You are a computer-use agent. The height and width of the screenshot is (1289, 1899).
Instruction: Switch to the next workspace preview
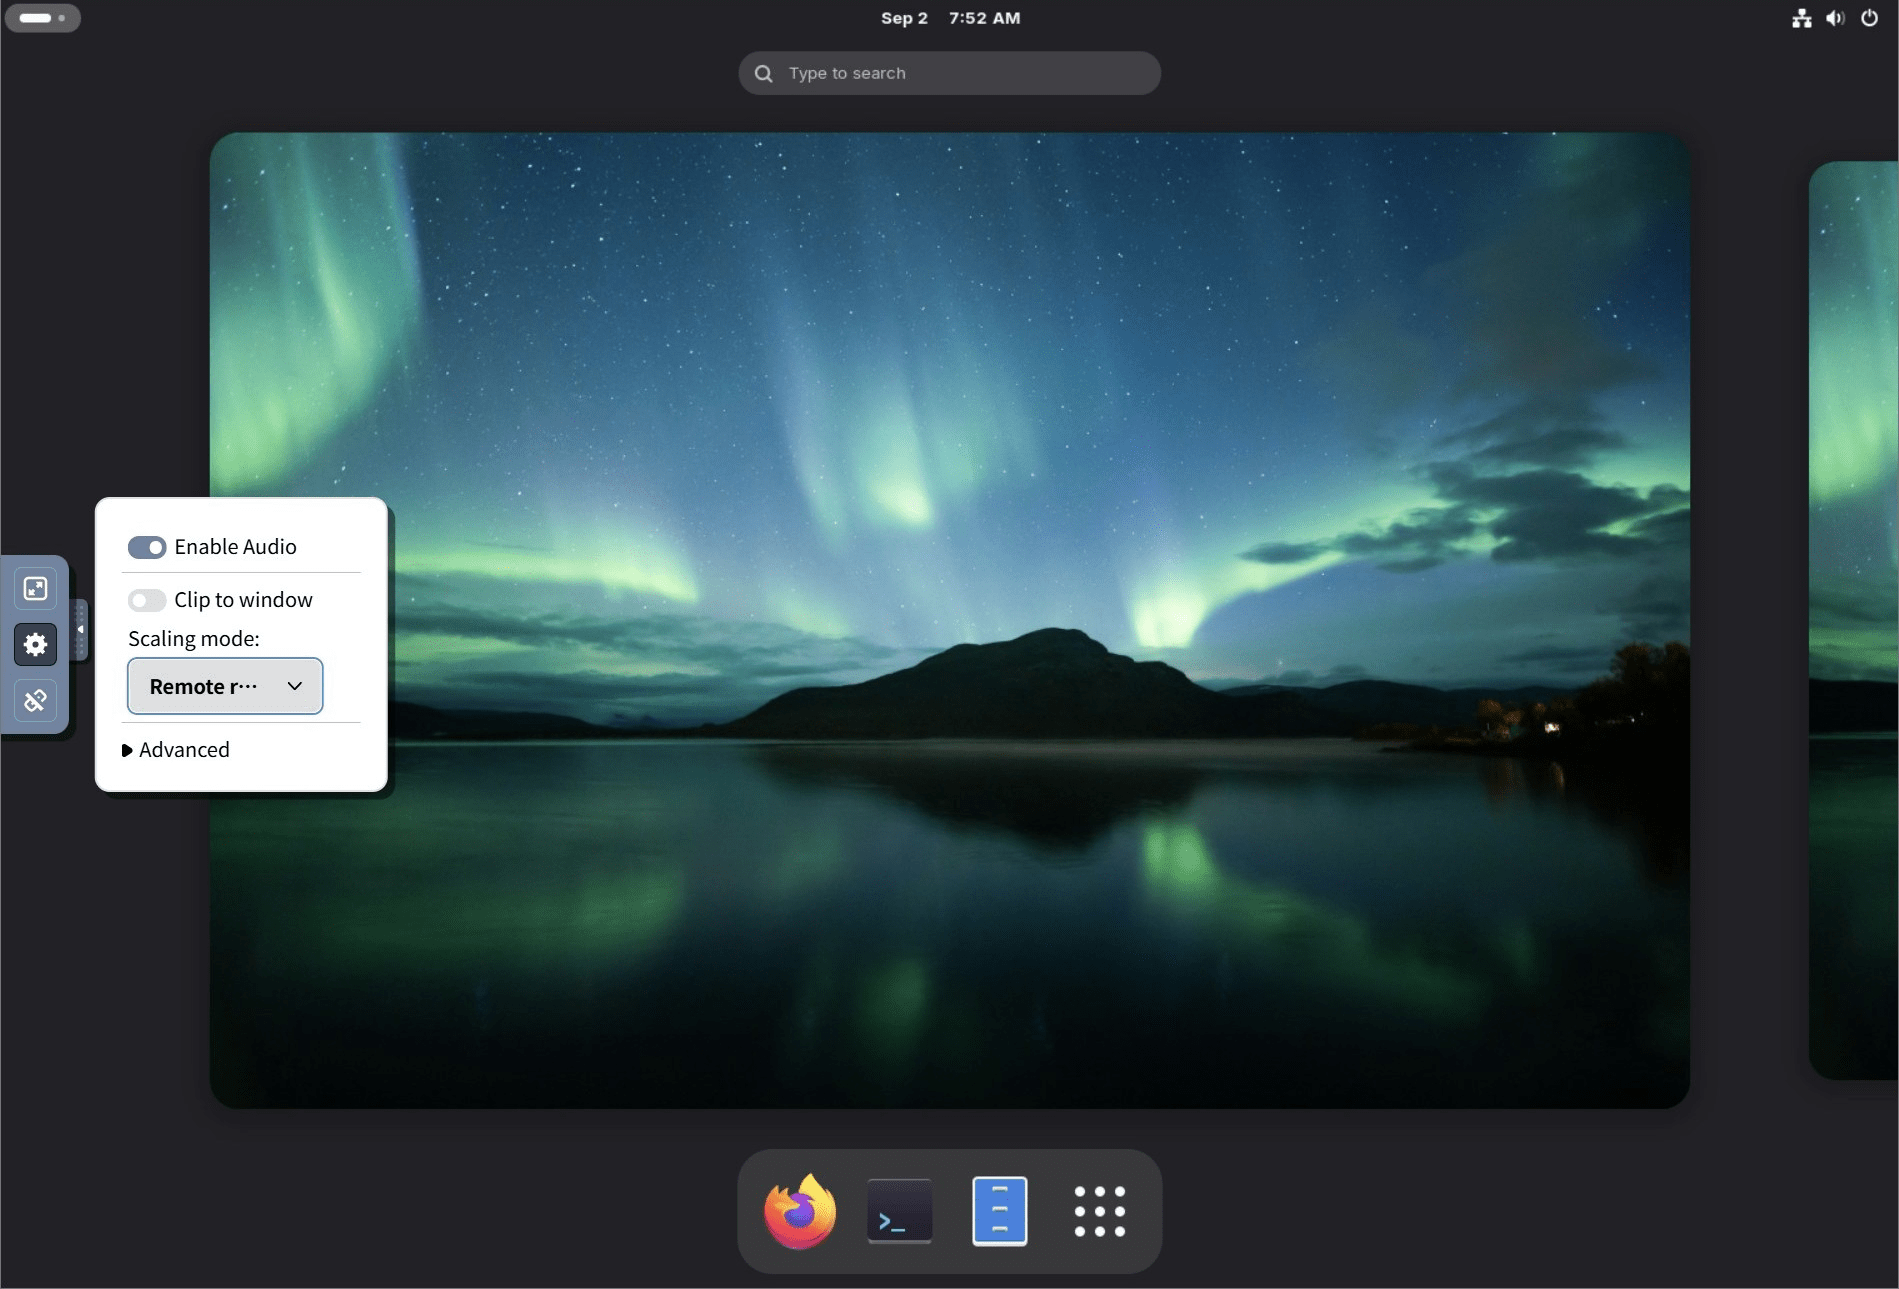coord(1854,620)
